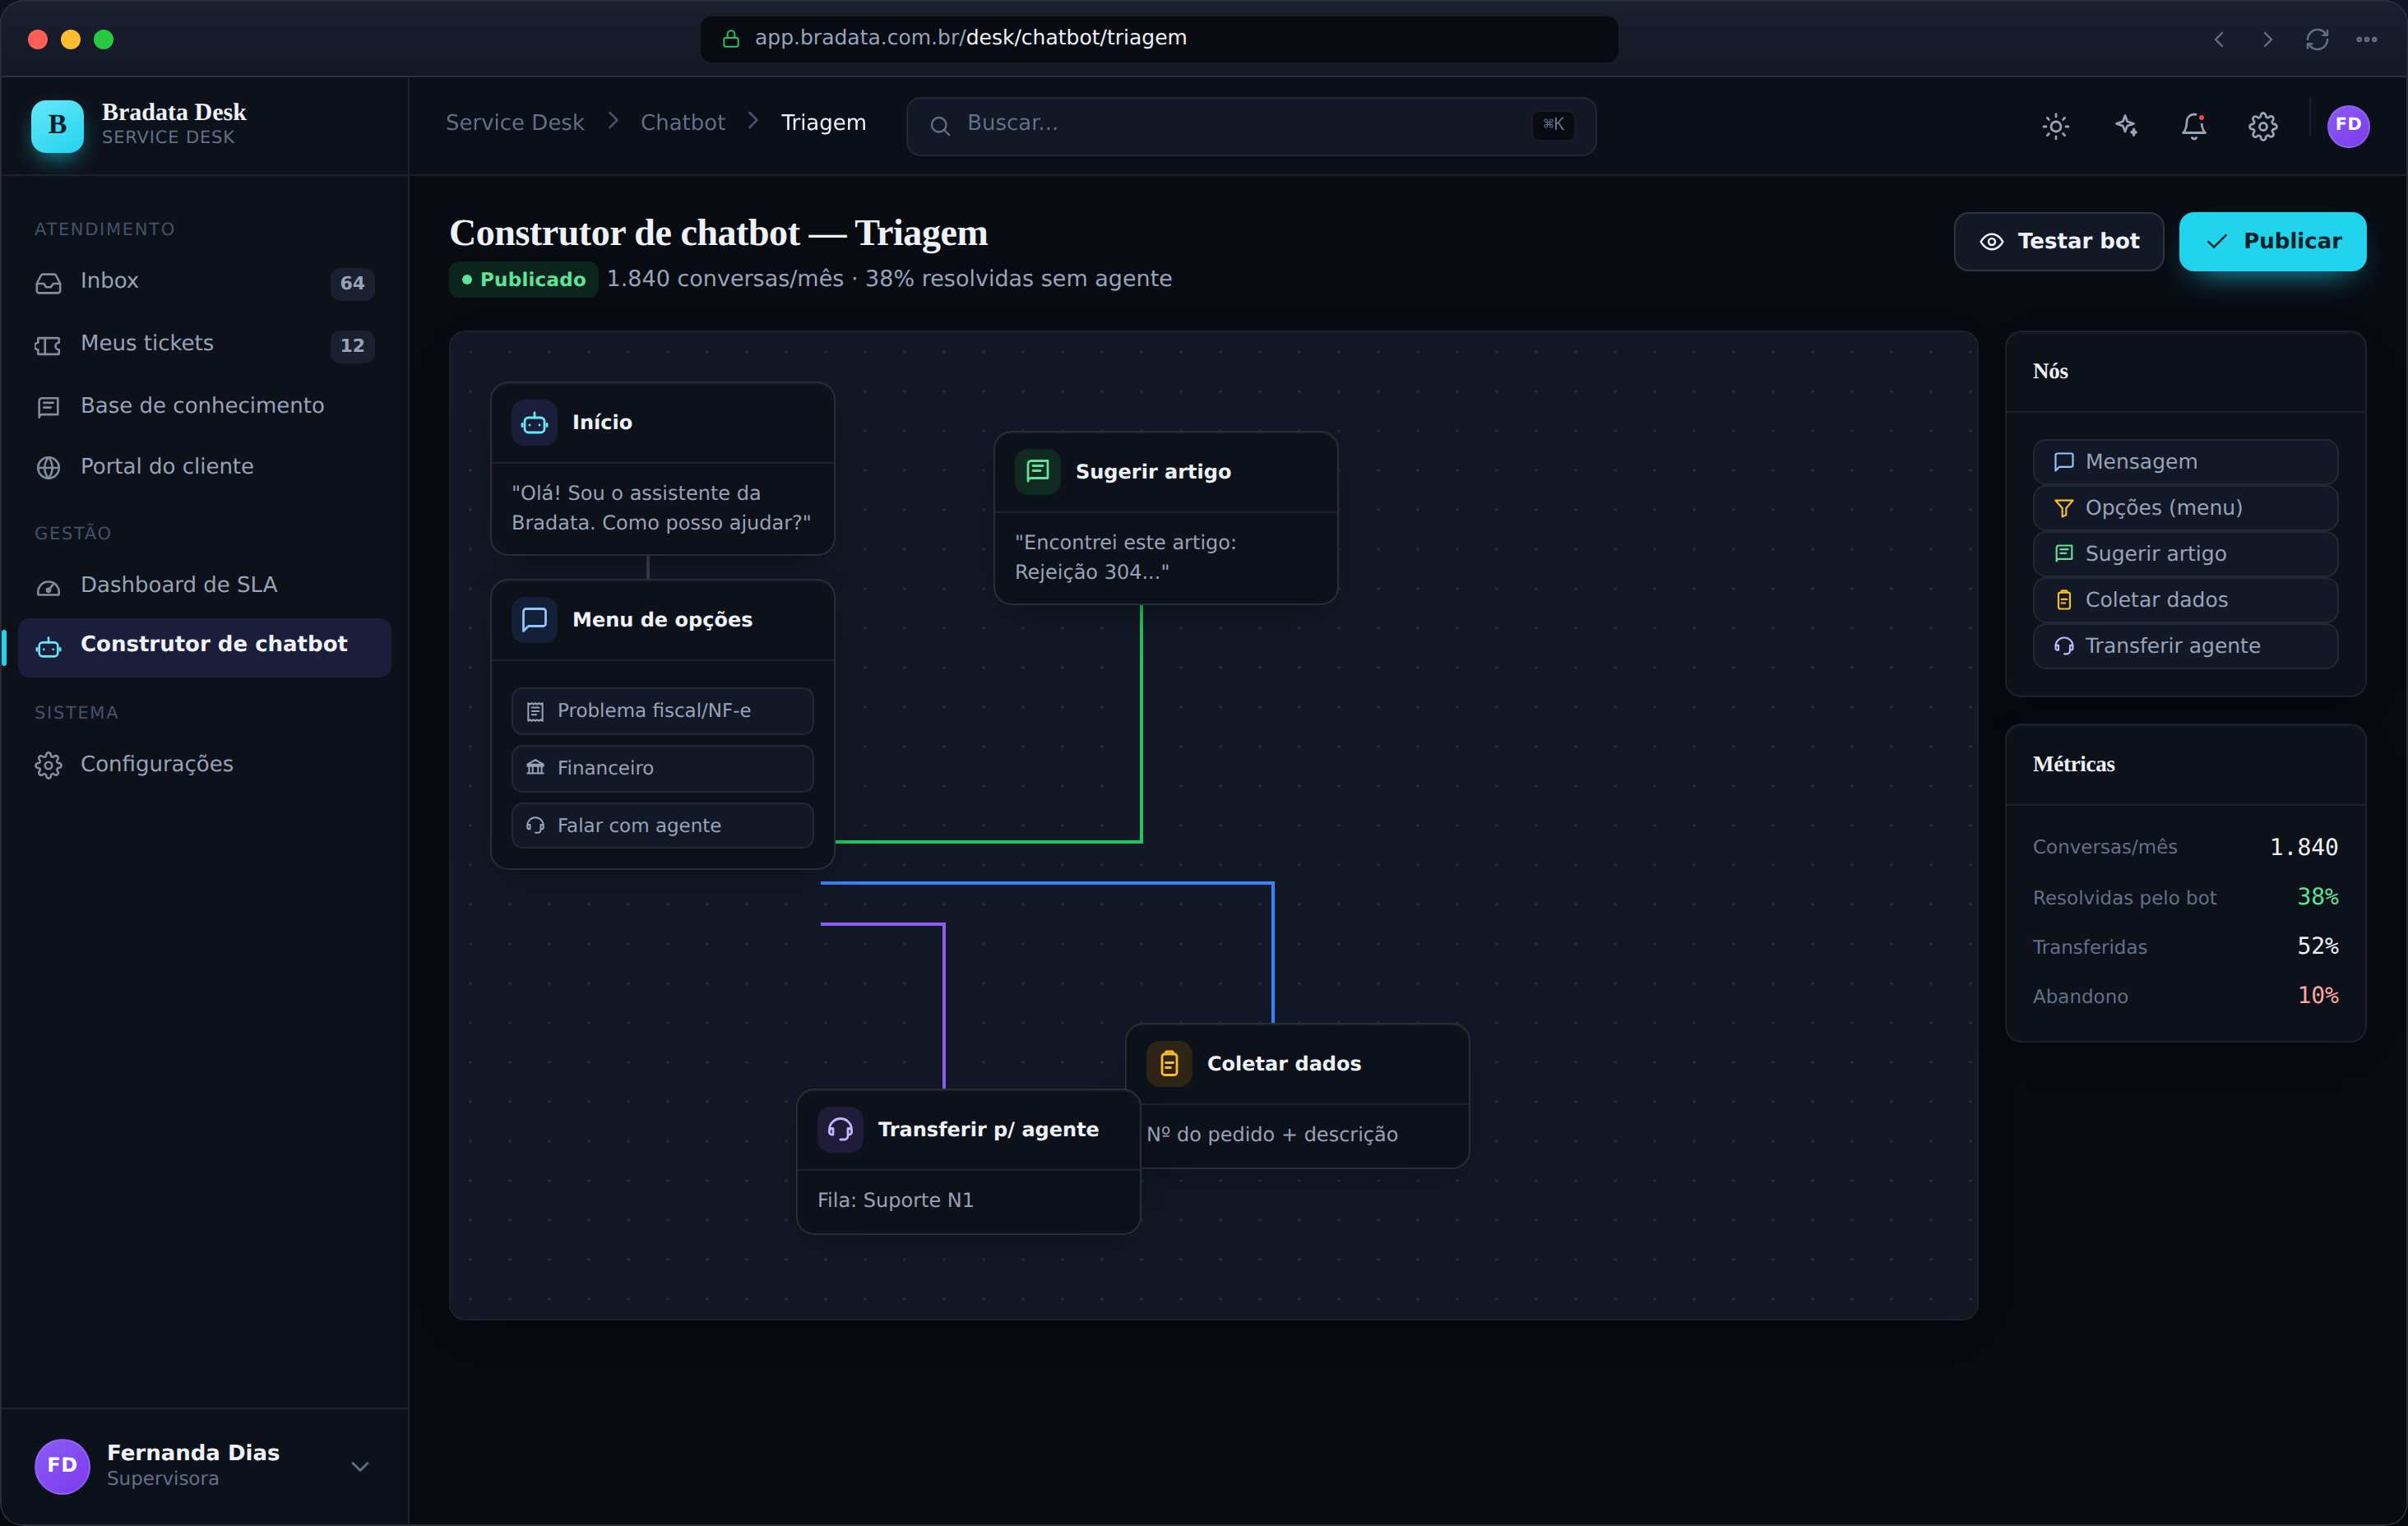Click the Conversas/mês value 1.840
The width and height of the screenshot is (2408, 1526).
(x=2303, y=848)
